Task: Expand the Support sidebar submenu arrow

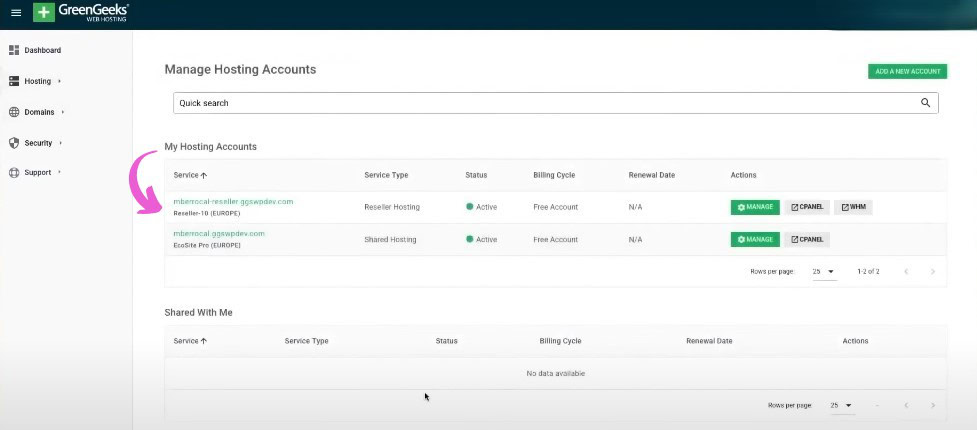Action: 59,173
